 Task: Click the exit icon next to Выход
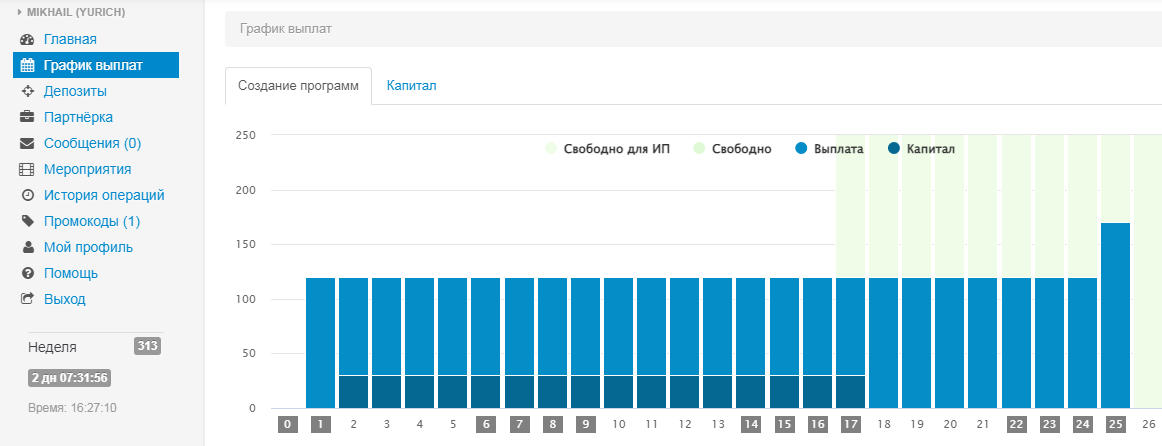coord(27,299)
